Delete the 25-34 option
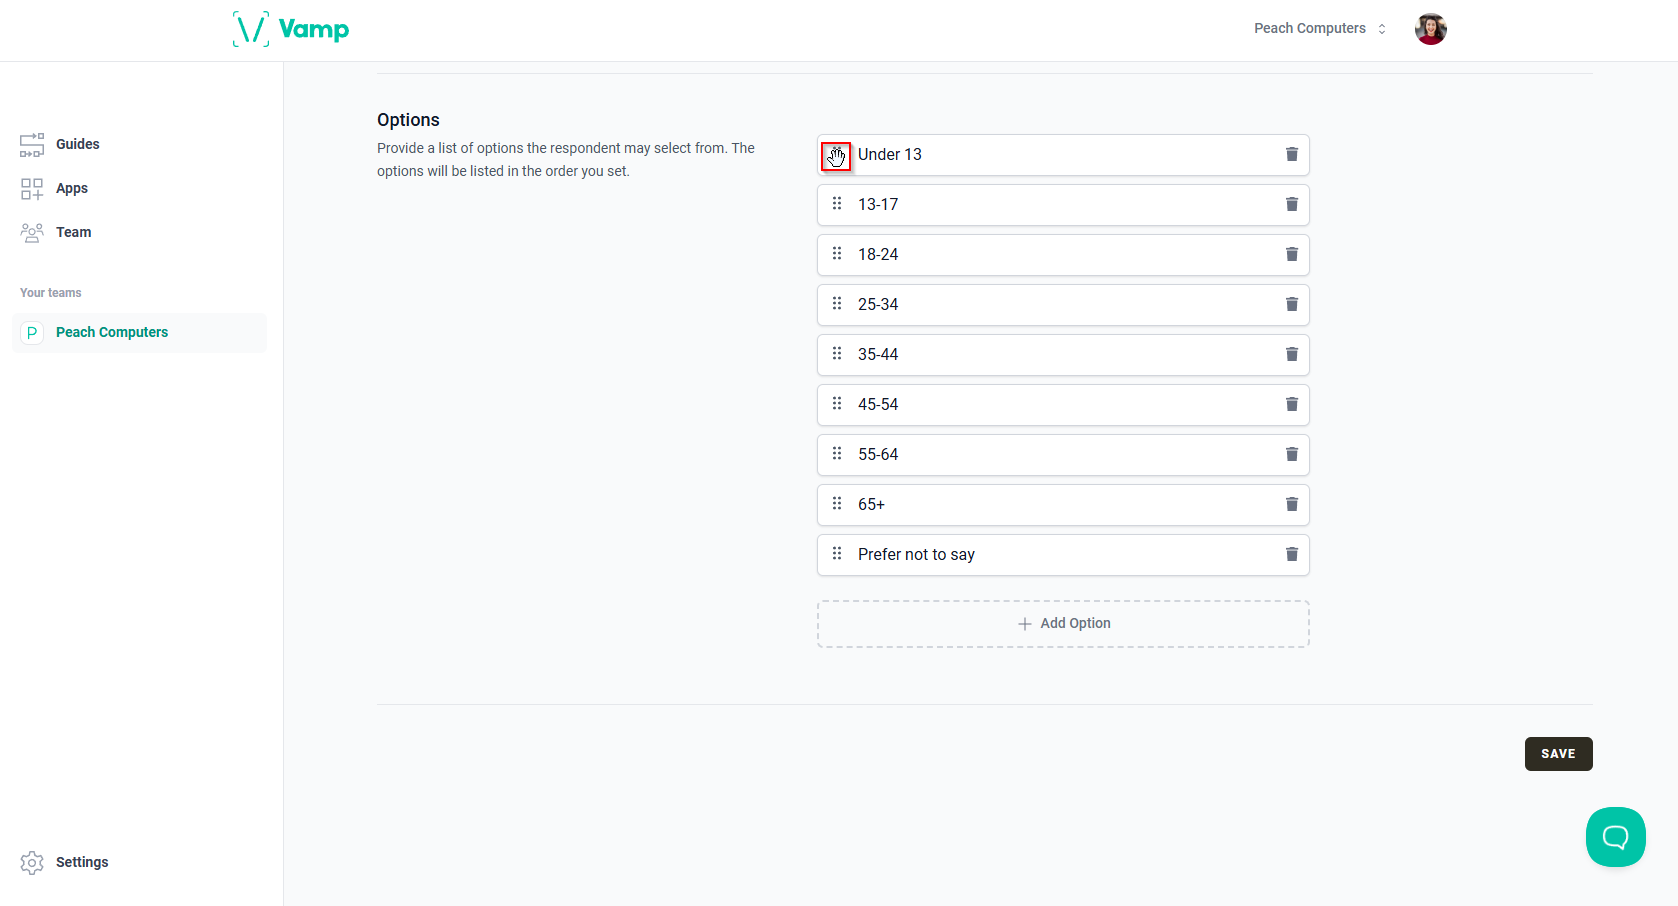Viewport: 1678px width, 906px height. pos(1292,304)
